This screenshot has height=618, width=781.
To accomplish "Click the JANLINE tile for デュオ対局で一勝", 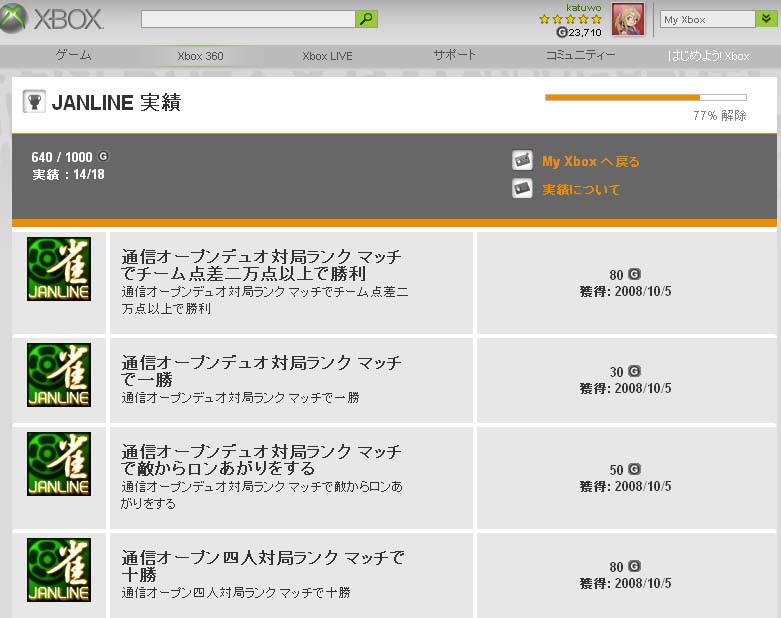I will 59,375.
